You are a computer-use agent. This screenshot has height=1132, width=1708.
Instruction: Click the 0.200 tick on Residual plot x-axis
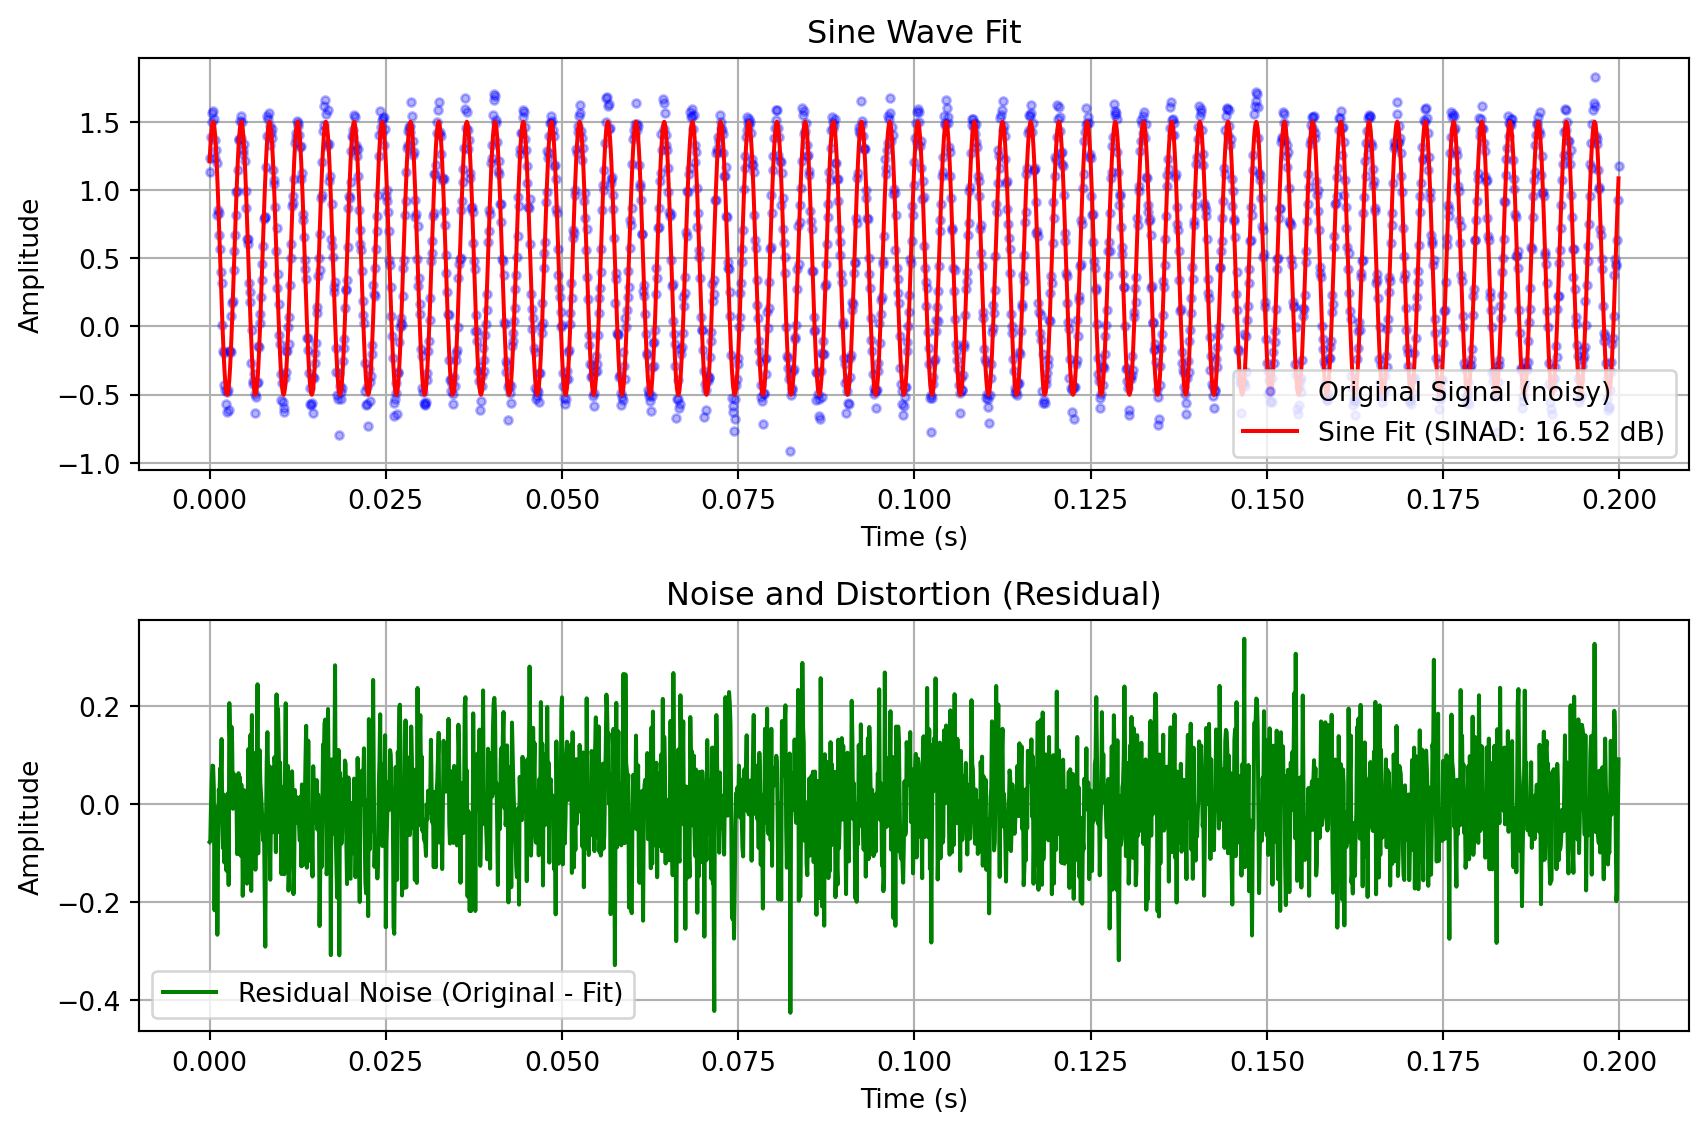[1618, 1062]
